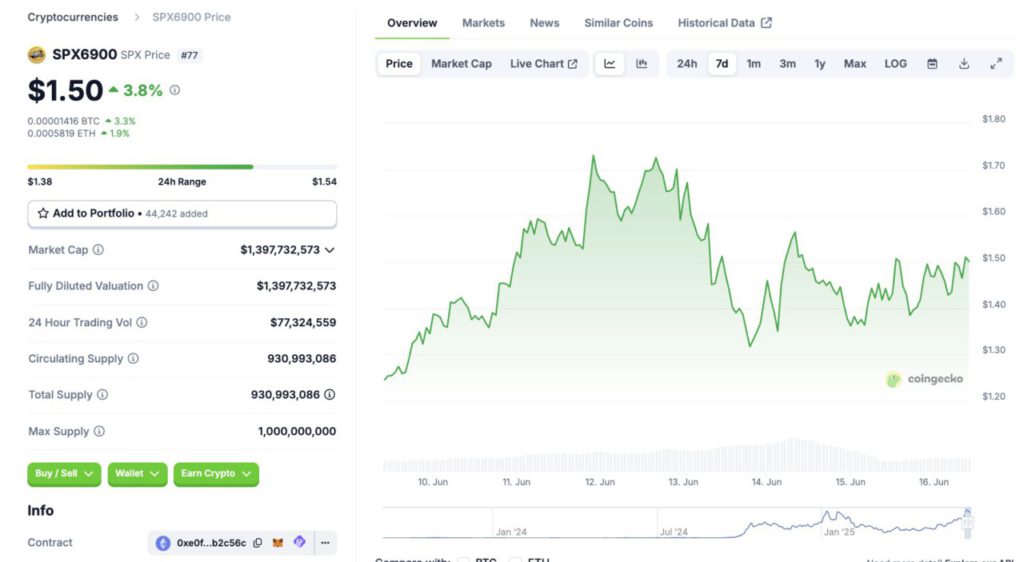Click 24 Hour Trading Vol info icon

142,322
